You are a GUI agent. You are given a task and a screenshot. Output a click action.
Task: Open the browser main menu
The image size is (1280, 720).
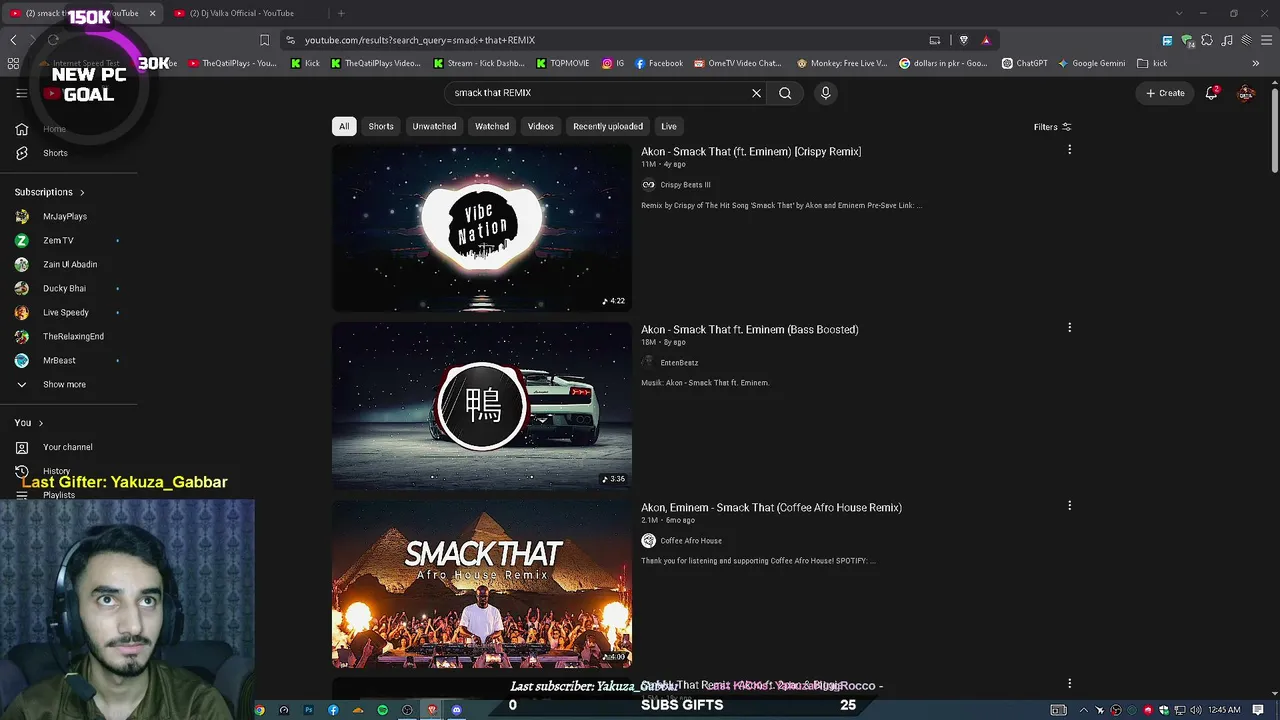click(1266, 40)
